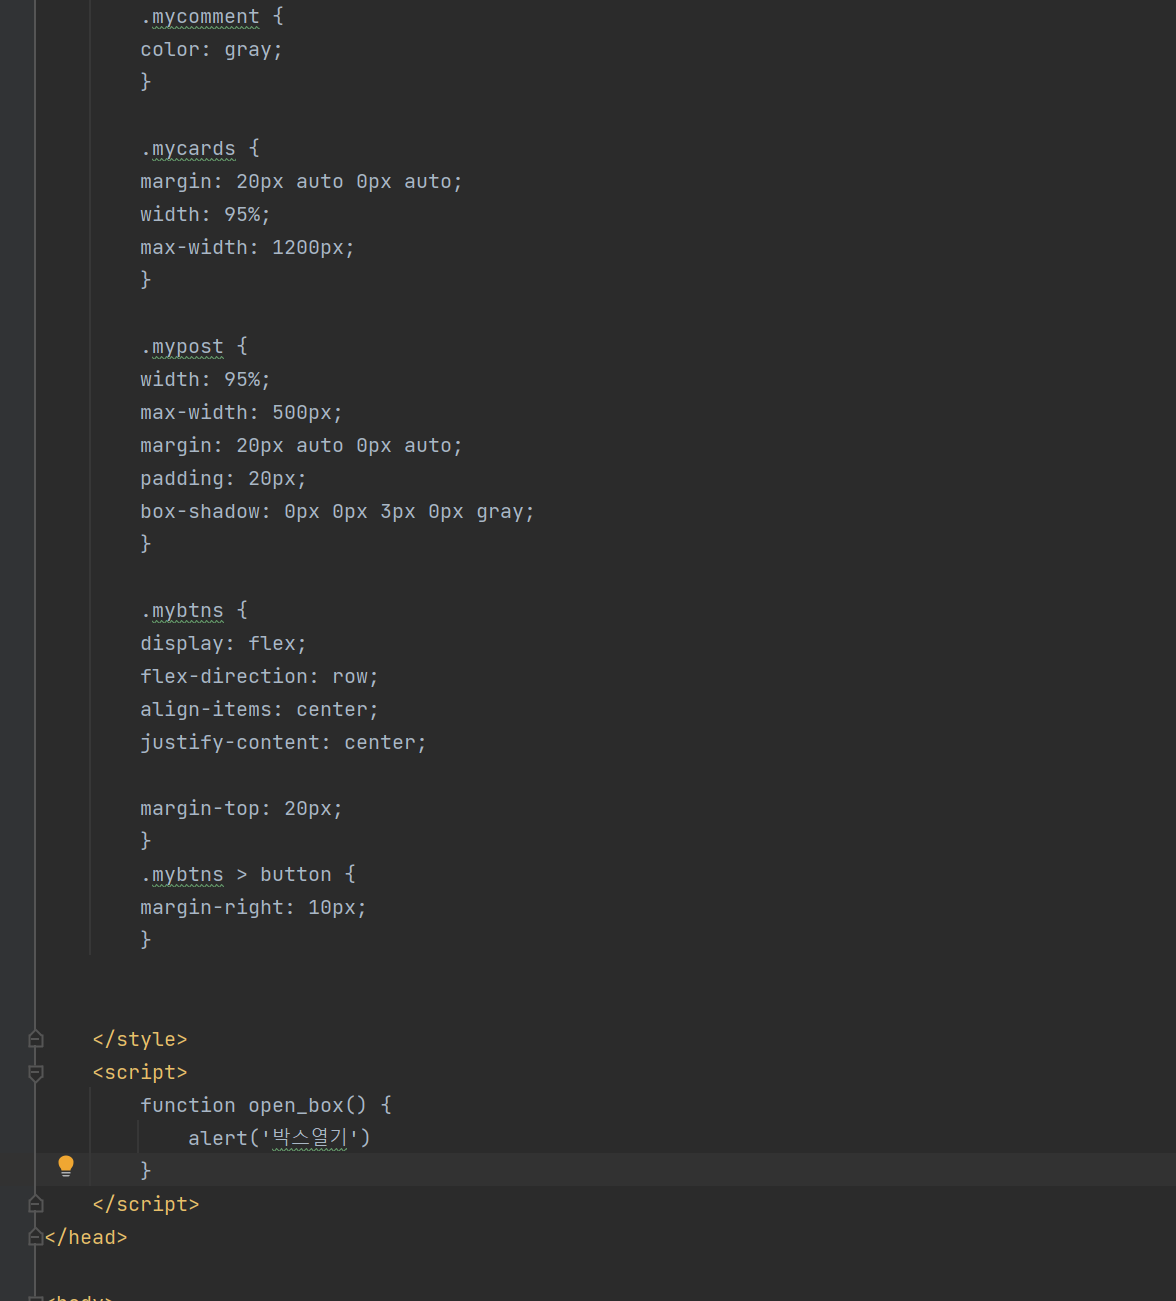Collapse the fold marker beside </style>

pyautogui.click(x=36, y=1039)
